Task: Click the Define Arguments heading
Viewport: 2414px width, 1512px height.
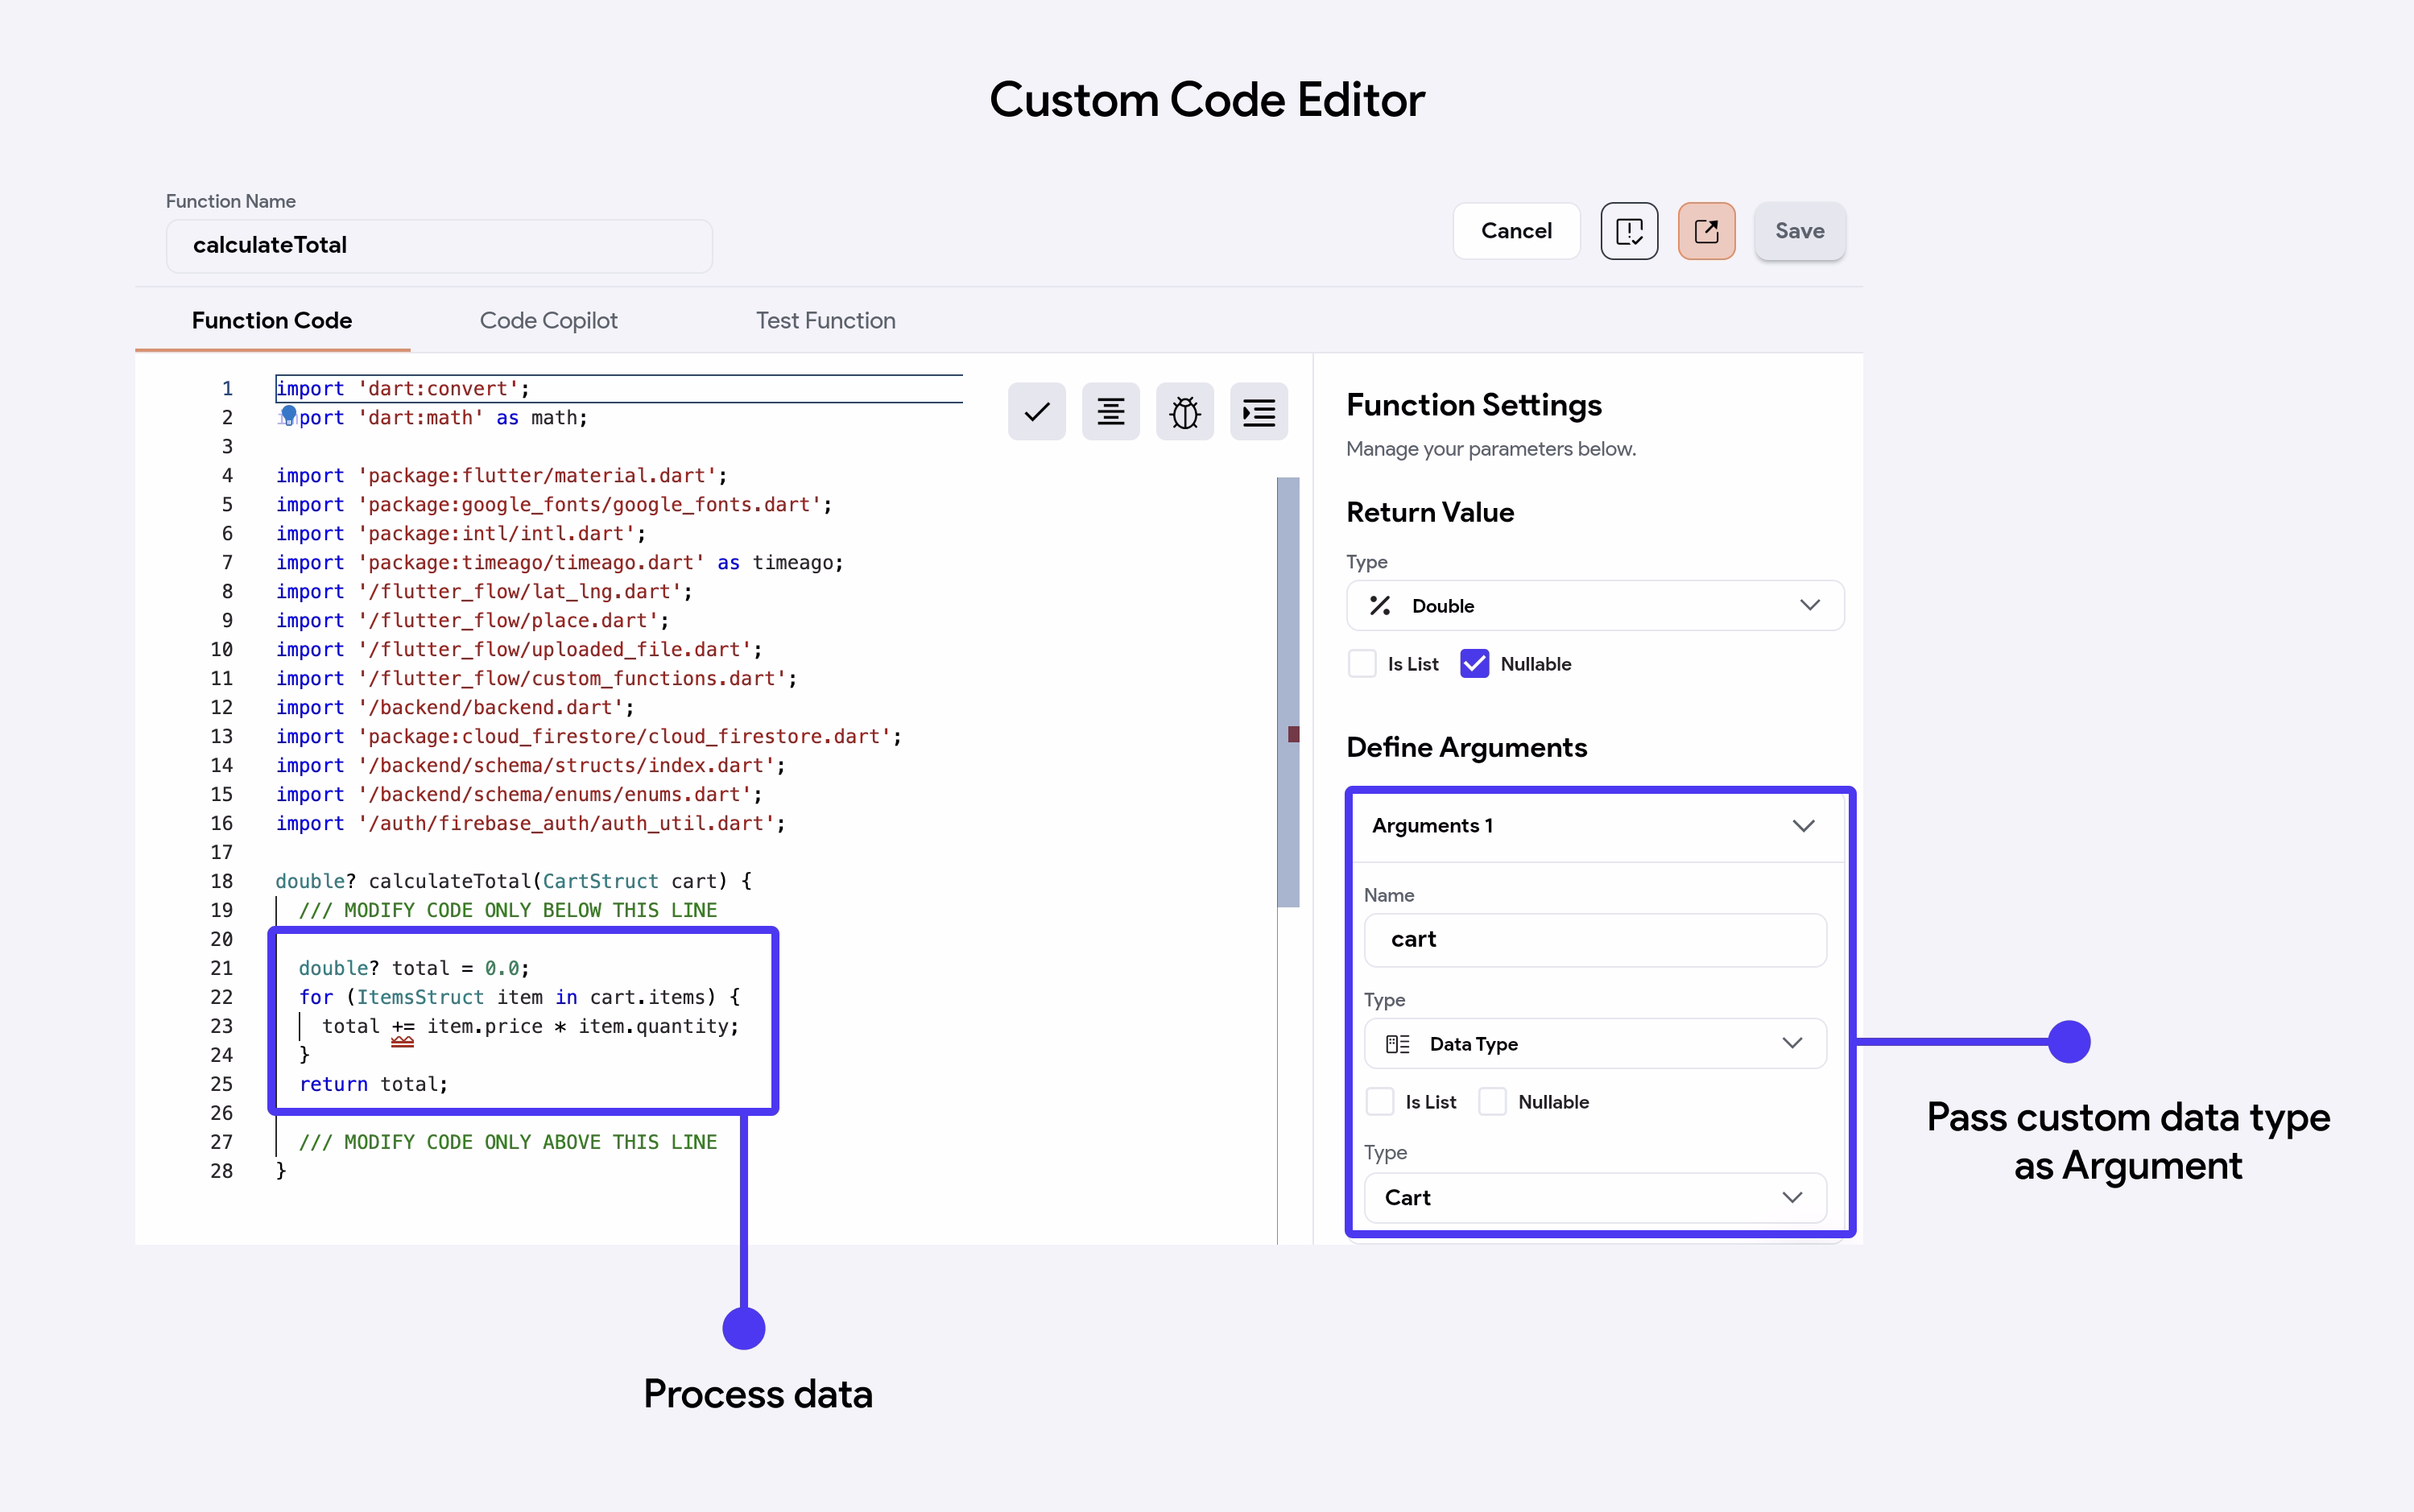Action: [x=1466, y=748]
